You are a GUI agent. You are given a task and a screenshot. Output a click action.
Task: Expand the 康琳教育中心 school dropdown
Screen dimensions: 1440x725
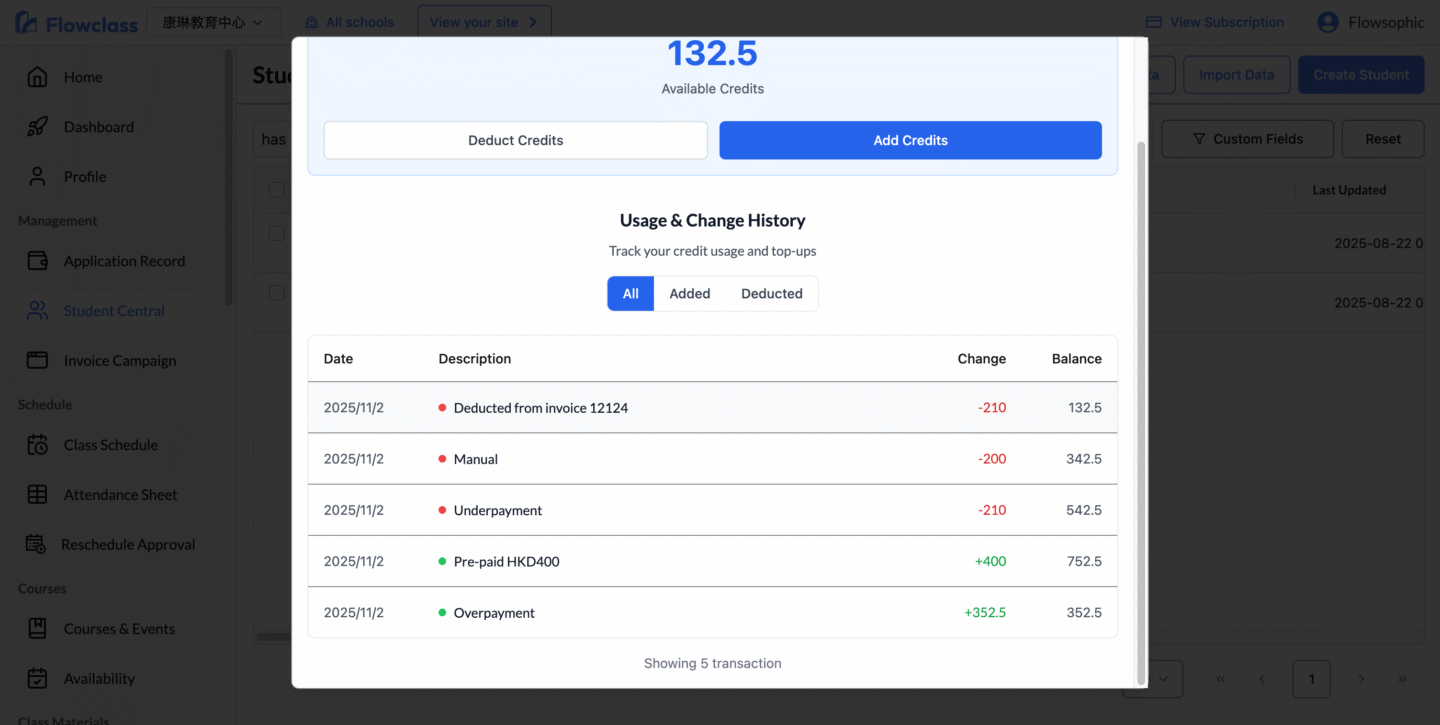click(213, 22)
